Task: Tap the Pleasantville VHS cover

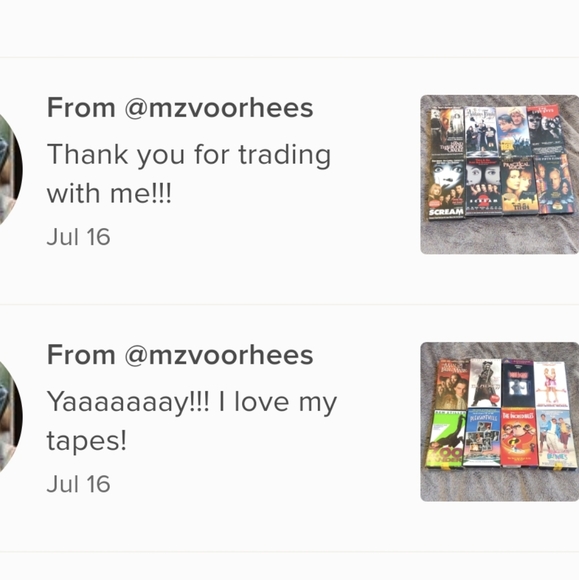Action: tap(482, 438)
